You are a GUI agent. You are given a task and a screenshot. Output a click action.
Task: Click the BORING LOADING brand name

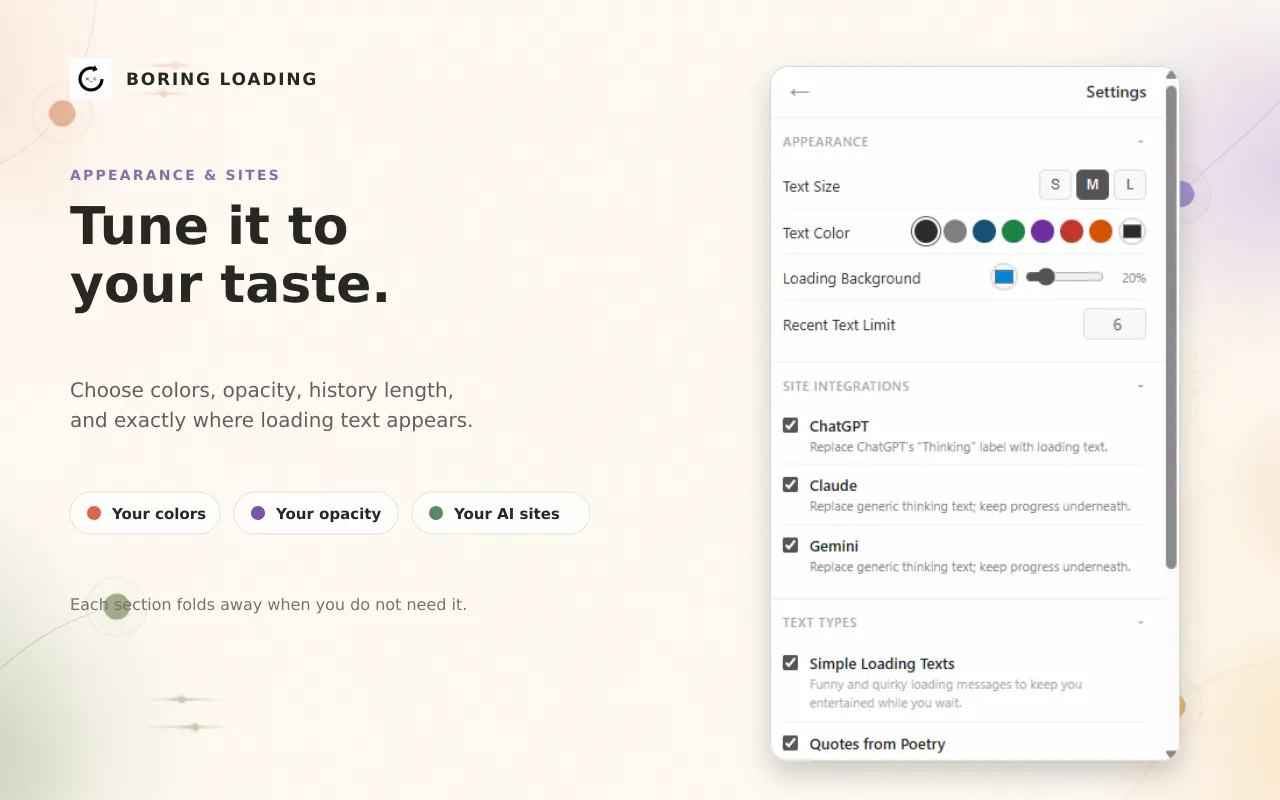pos(222,79)
